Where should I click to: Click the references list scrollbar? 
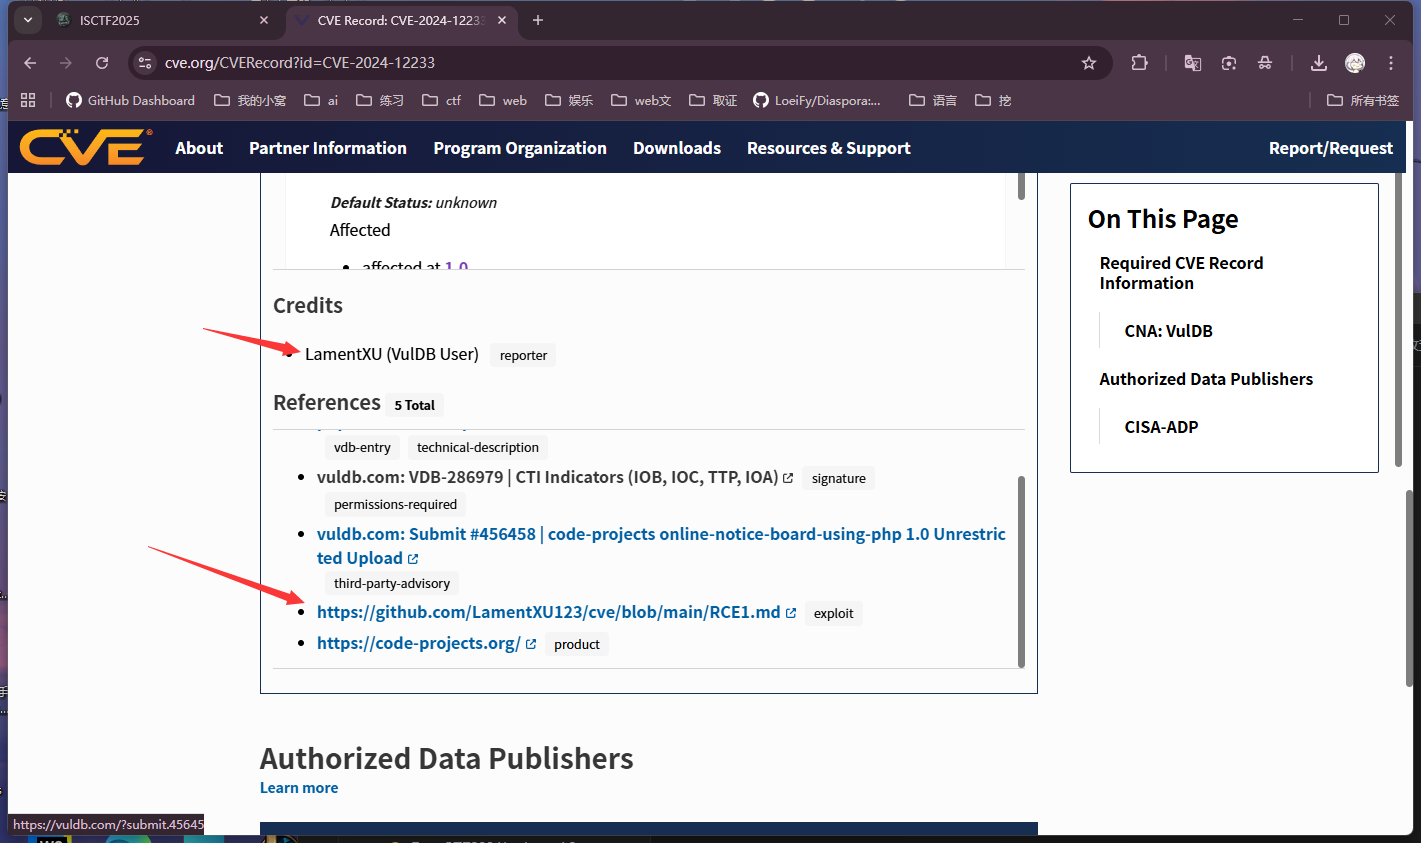pos(1021,570)
